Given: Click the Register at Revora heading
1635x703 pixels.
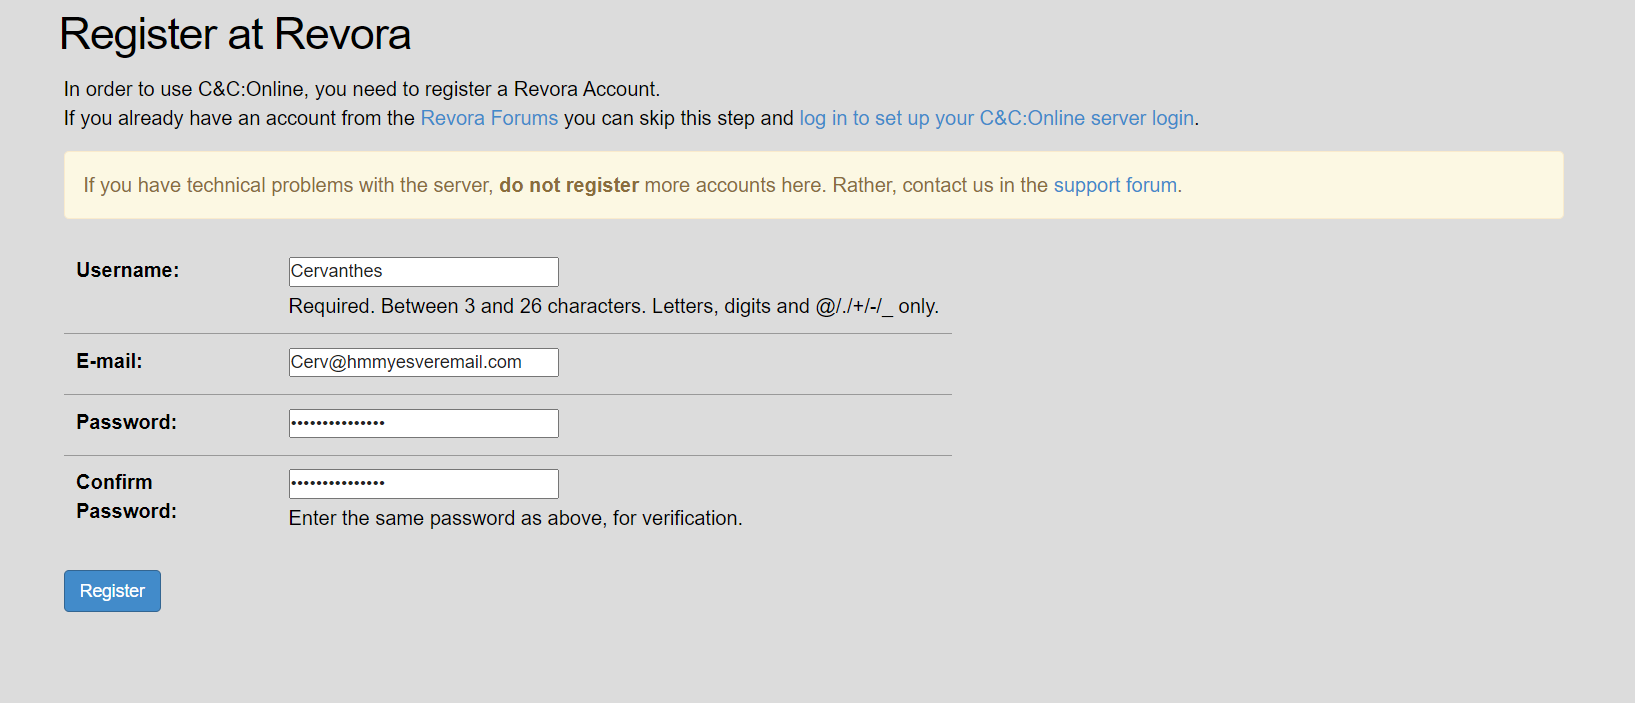Looking at the screenshot, I should (235, 34).
